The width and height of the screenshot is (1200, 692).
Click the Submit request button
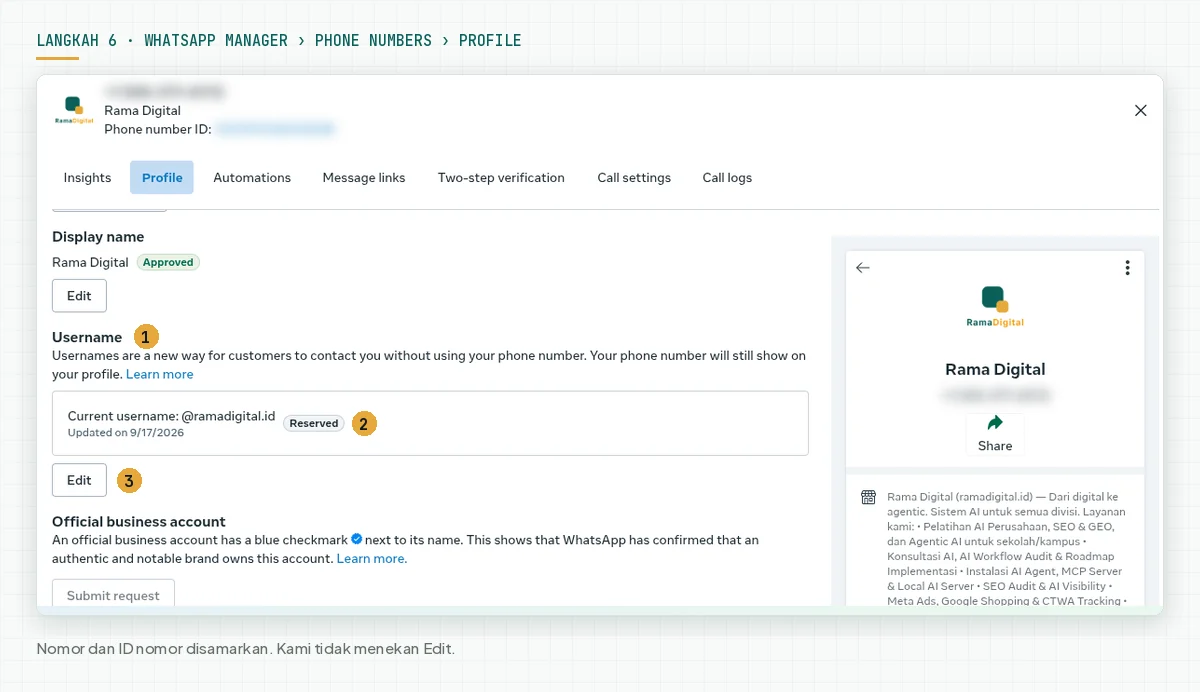[x=113, y=594]
